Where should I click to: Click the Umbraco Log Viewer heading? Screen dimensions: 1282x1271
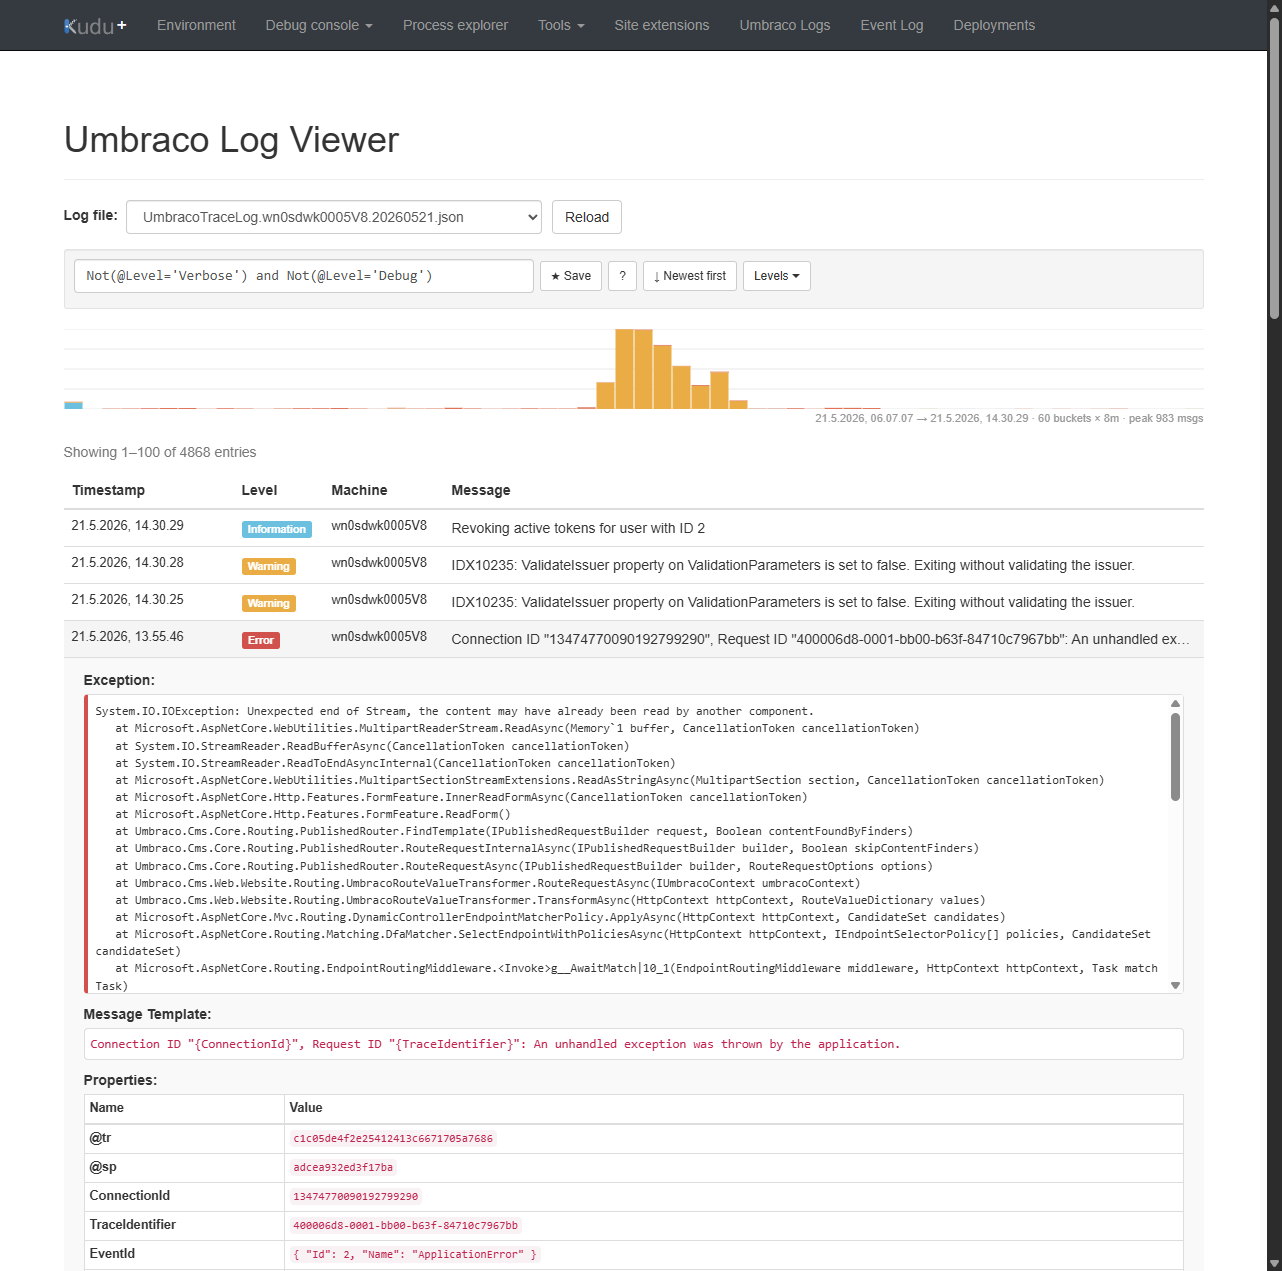click(x=231, y=140)
